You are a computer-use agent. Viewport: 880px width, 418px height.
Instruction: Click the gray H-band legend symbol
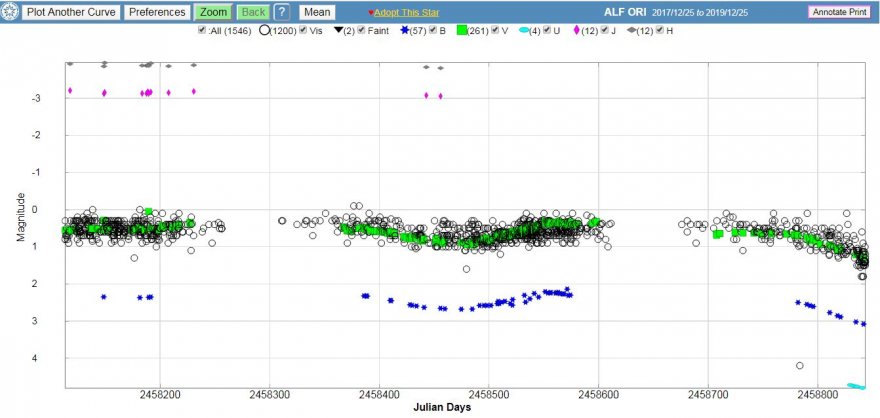click(x=632, y=31)
